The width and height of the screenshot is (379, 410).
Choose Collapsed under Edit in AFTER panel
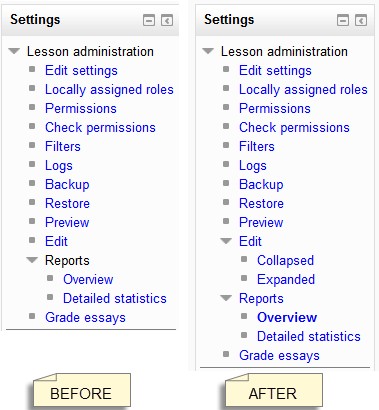click(285, 261)
